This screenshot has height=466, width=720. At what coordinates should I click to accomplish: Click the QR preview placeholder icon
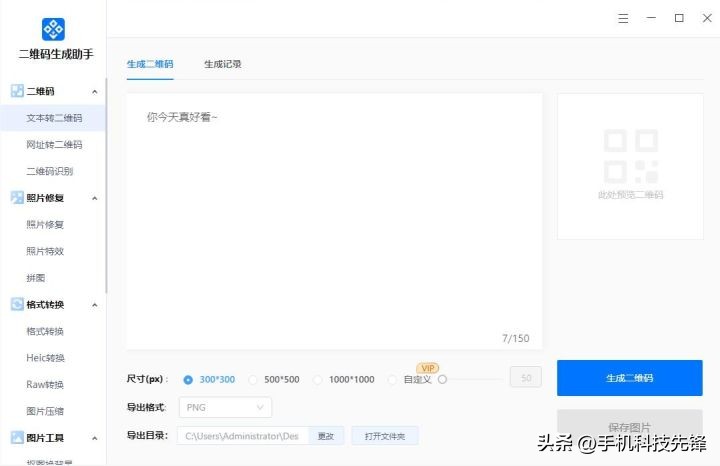(630, 157)
